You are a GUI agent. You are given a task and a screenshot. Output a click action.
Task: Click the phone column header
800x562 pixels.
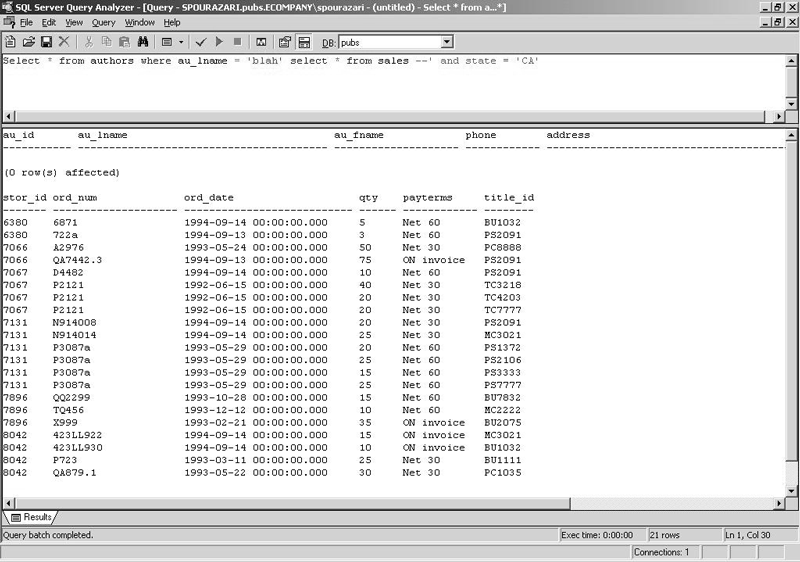coord(481,135)
